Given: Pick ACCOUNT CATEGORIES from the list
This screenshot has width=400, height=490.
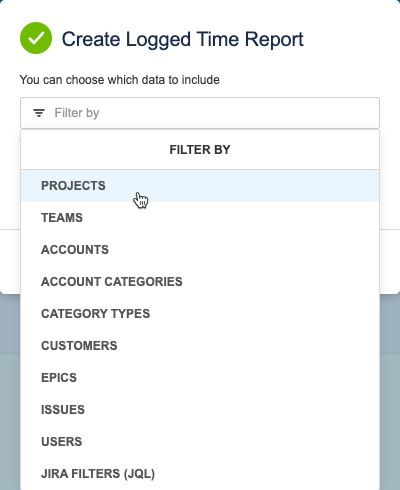Looking at the screenshot, I should [200, 282].
